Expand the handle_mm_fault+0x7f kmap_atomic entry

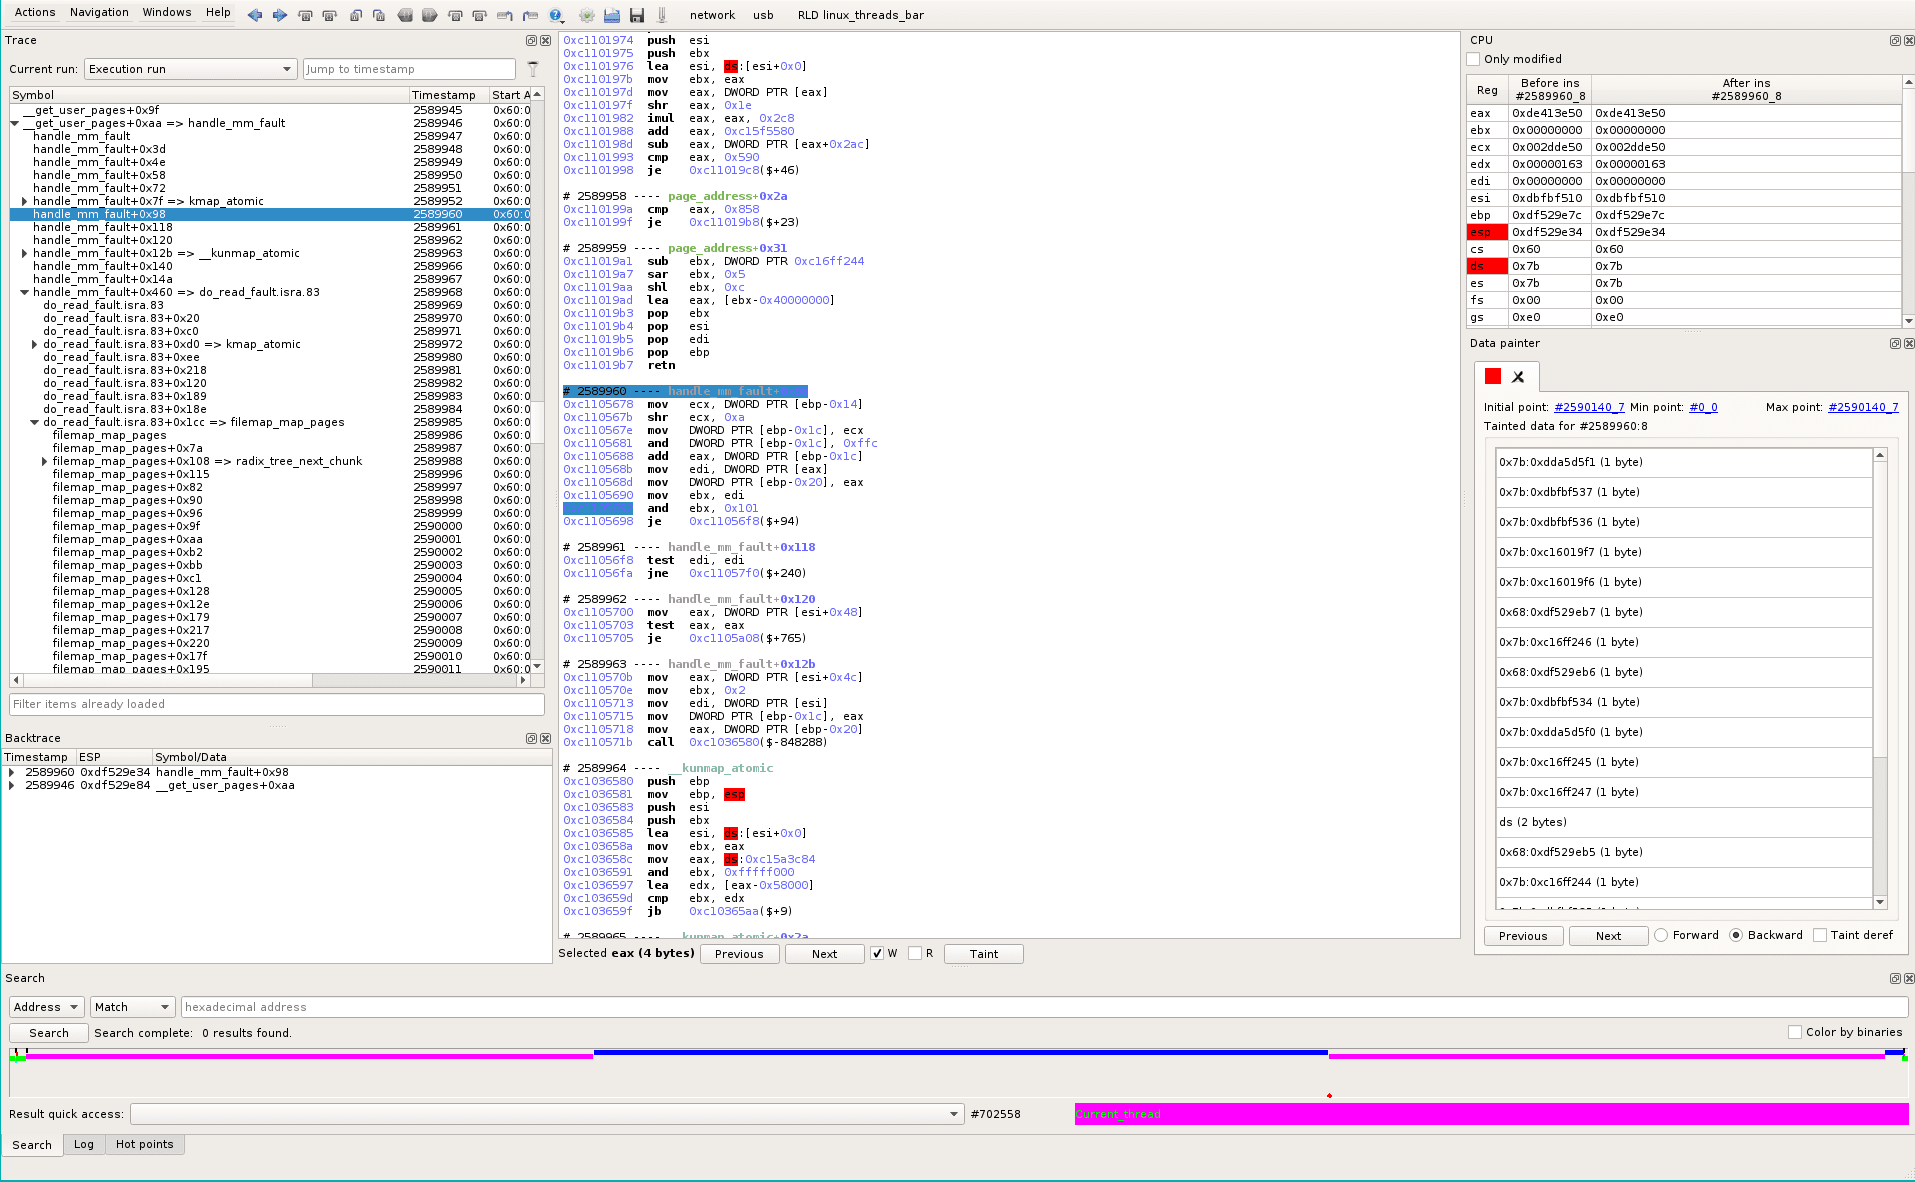point(24,200)
